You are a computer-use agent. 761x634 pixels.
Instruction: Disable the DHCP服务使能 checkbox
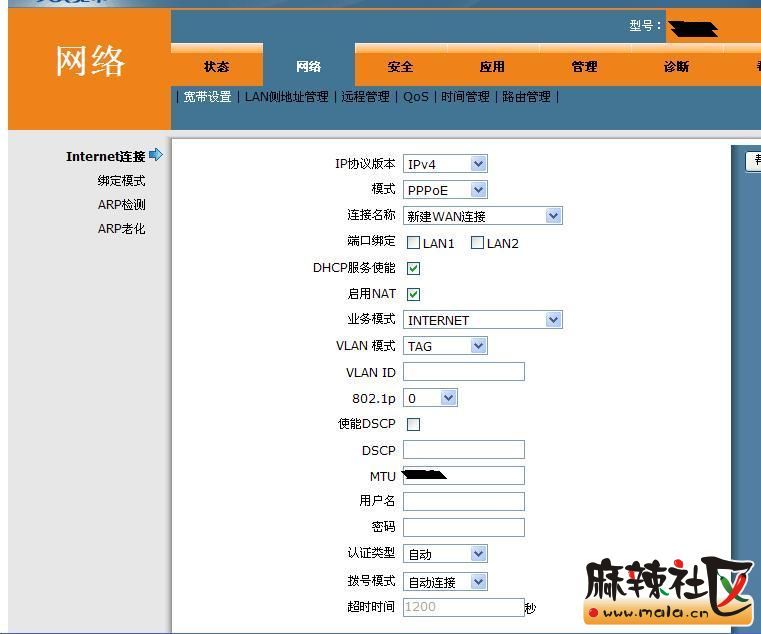413,268
